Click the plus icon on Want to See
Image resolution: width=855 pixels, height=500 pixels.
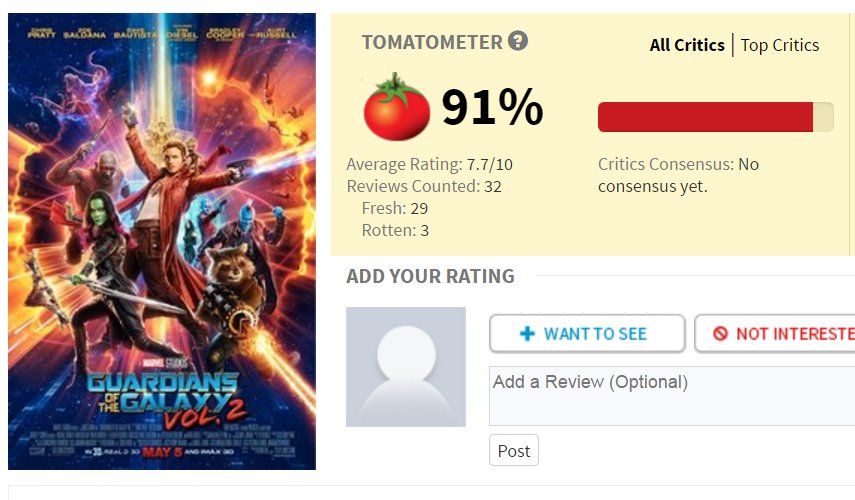click(x=528, y=334)
